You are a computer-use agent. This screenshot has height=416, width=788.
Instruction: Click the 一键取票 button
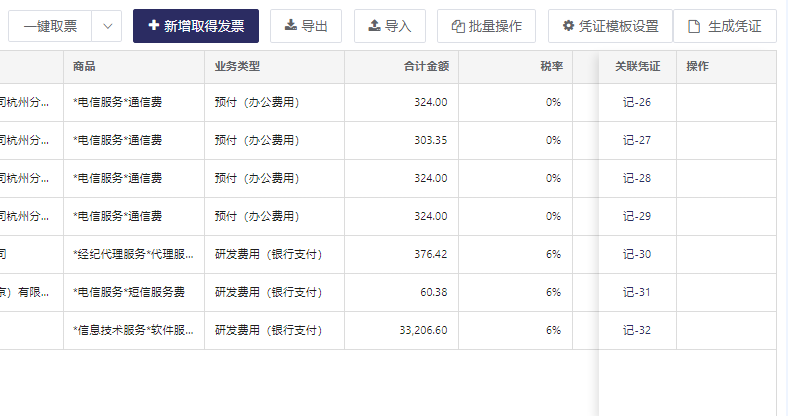click(x=50, y=26)
